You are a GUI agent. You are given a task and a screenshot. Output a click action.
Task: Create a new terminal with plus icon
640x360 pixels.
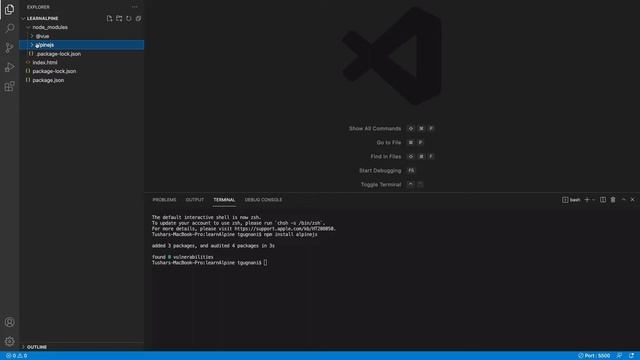pos(587,200)
